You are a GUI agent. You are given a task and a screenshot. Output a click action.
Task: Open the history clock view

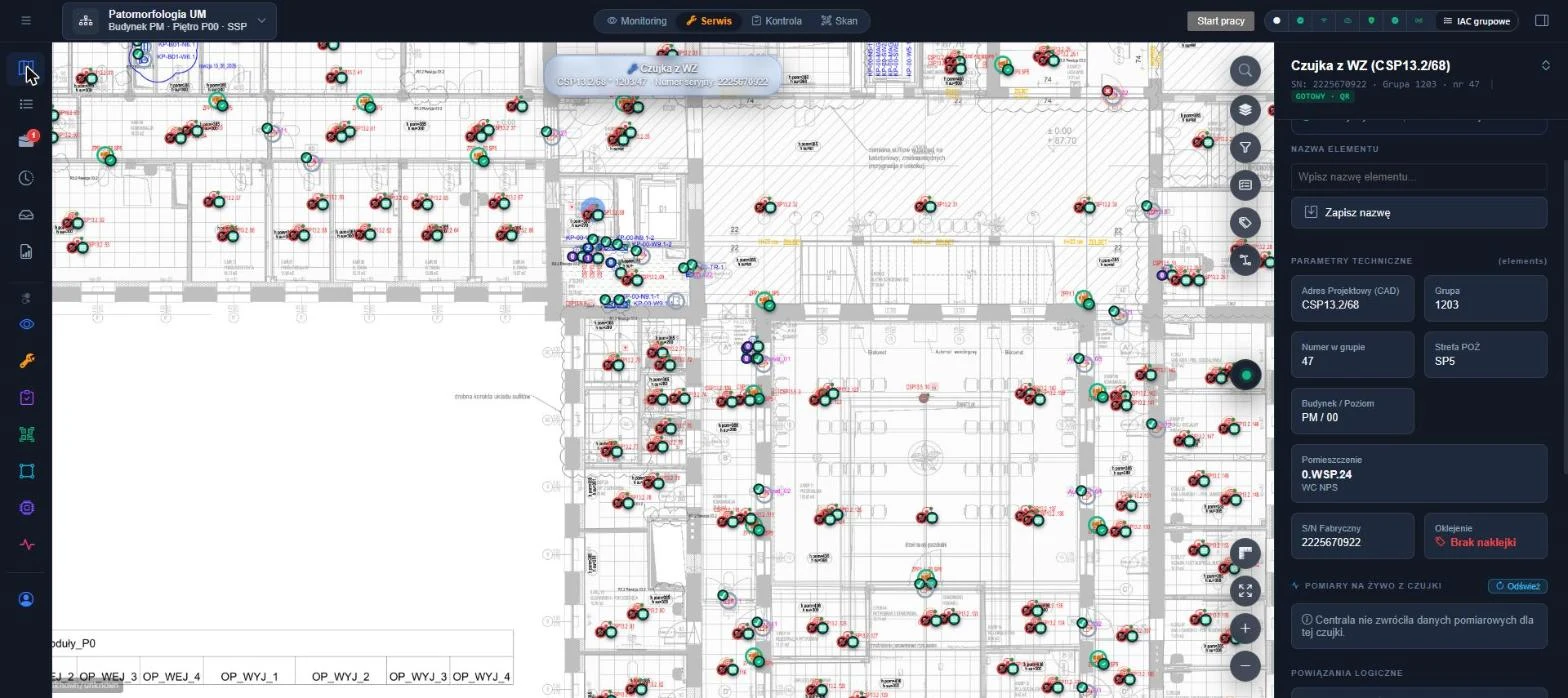click(26, 178)
